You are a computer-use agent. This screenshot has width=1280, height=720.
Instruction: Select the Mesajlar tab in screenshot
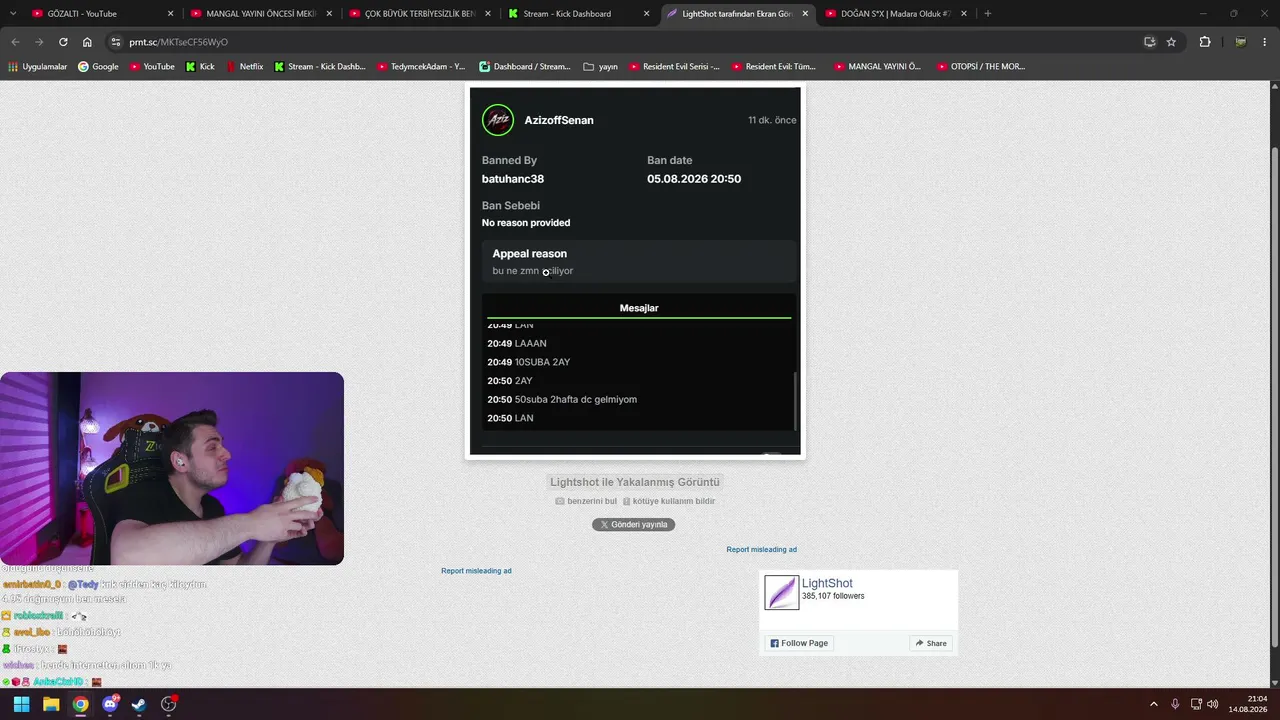639,308
